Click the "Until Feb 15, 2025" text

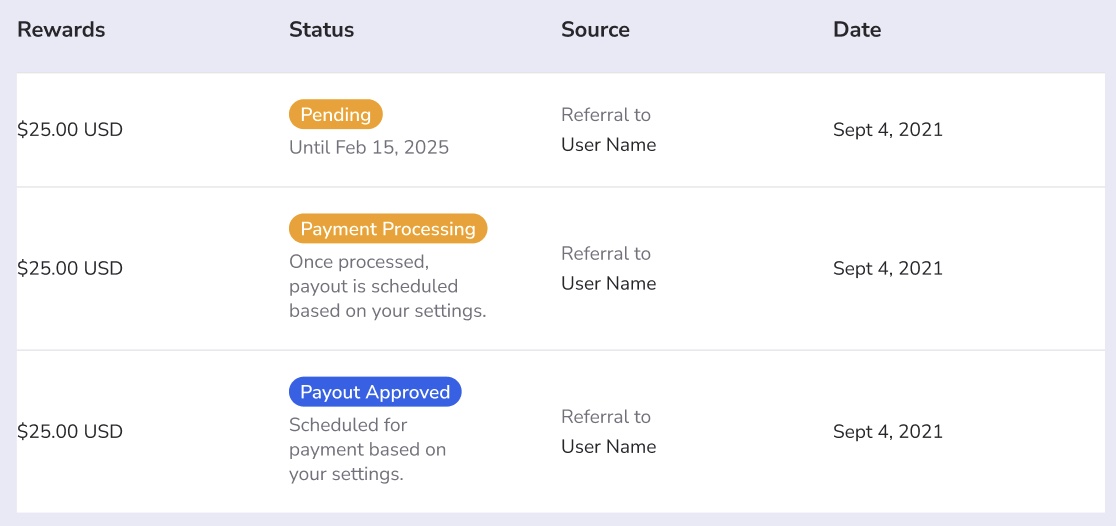[369, 148]
